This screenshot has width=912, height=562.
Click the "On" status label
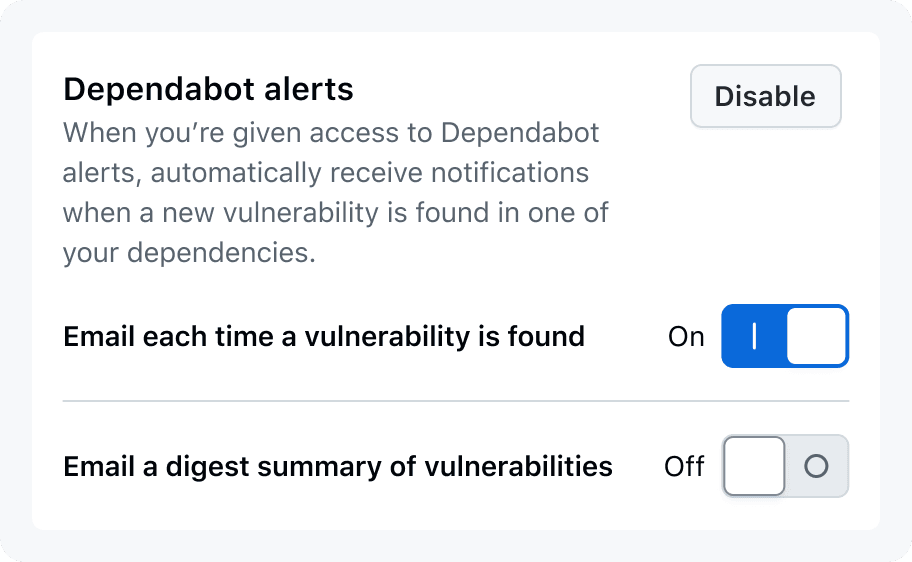pos(686,337)
